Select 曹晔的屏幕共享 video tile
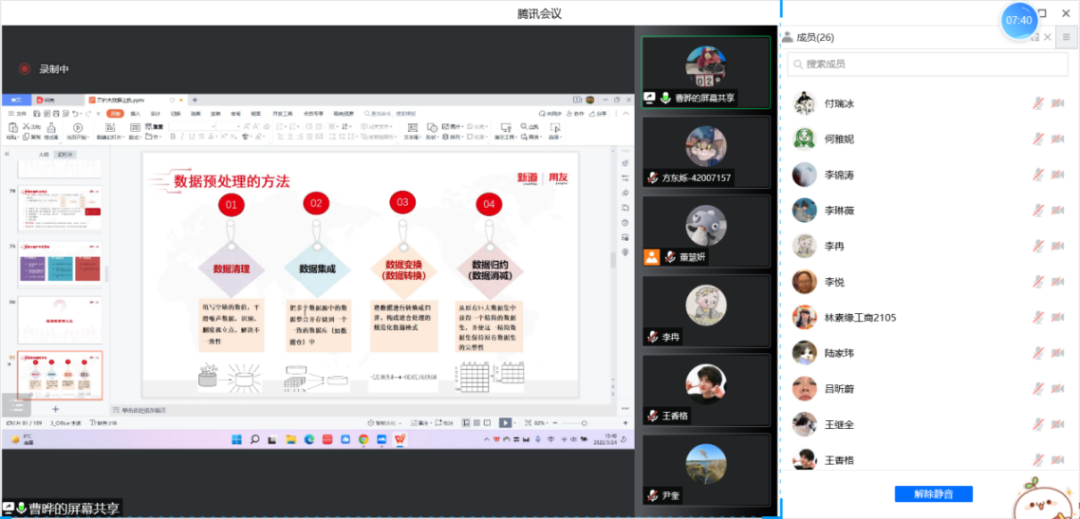Image resolution: width=1080 pixels, height=519 pixels. click(706, 71)
